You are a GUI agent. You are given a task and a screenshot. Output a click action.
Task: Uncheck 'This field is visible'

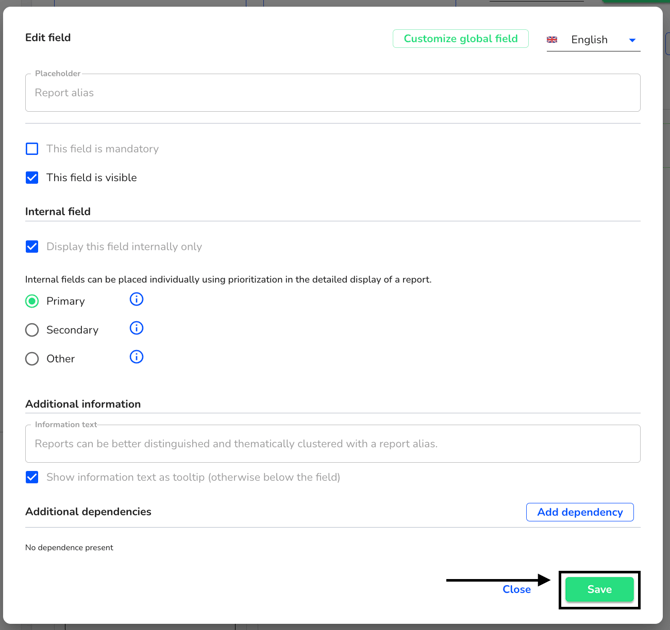pyautogui.click(x=32, y=178)
